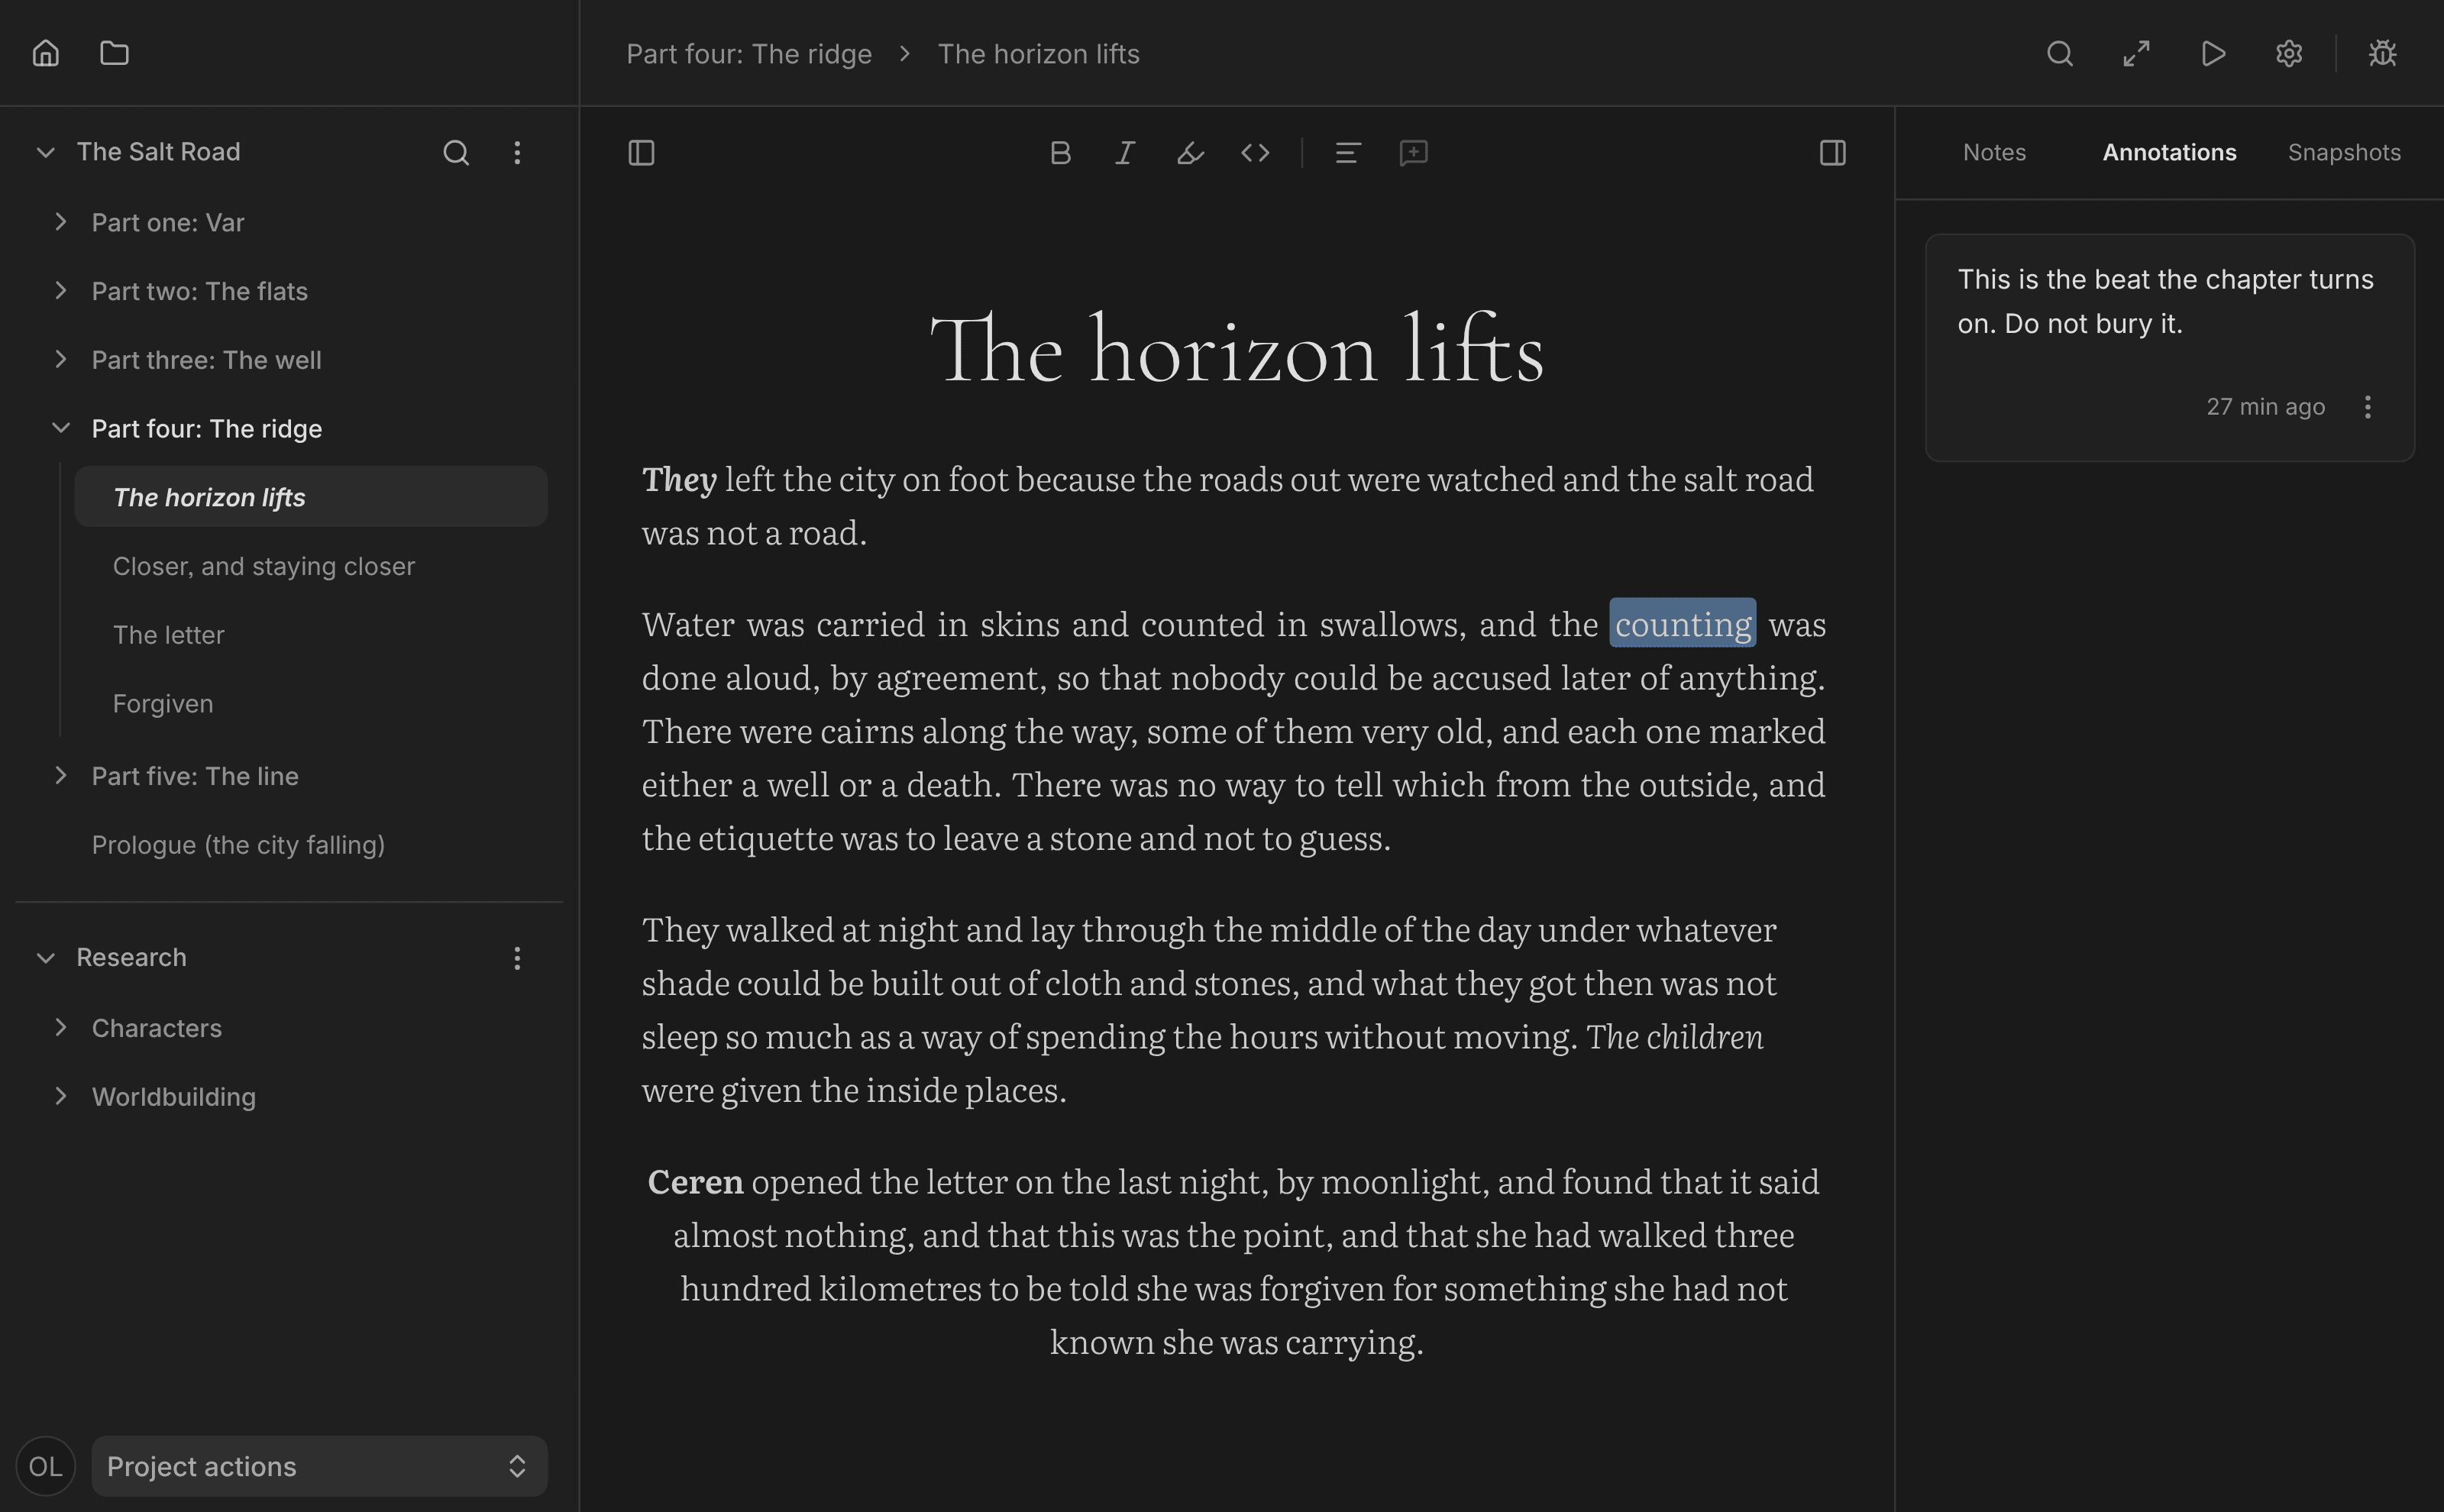
Task: Expand the Worldbuilding folder
Action: tap(61, 1097)
